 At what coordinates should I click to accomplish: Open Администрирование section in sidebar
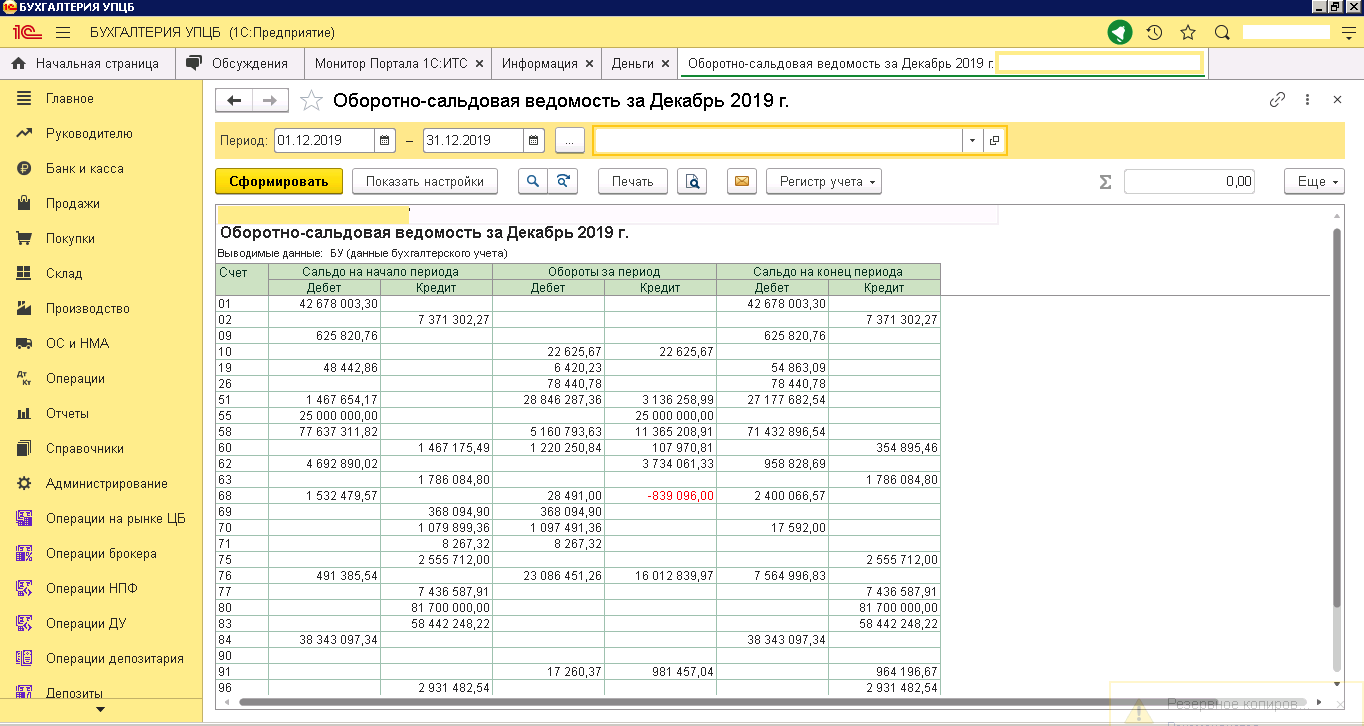[100, 483]
